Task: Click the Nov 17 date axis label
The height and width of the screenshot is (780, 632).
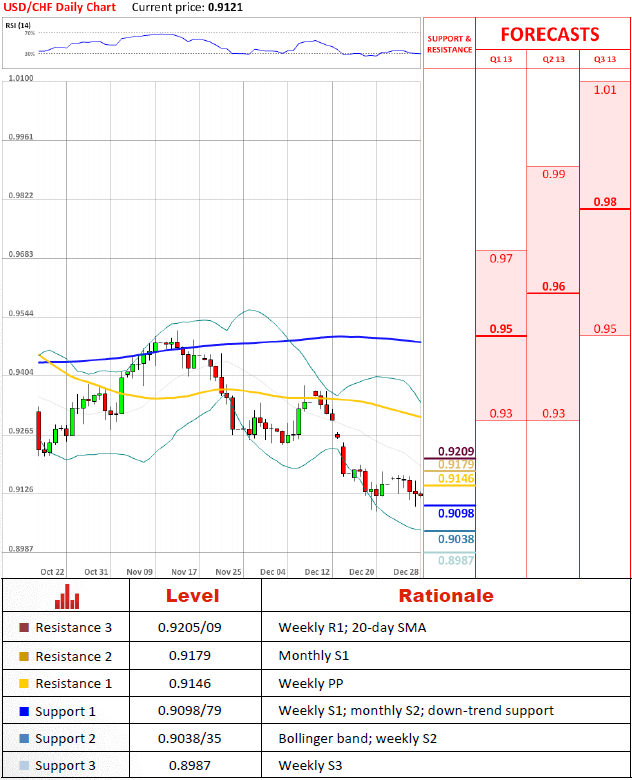Action: click(184, 572)
